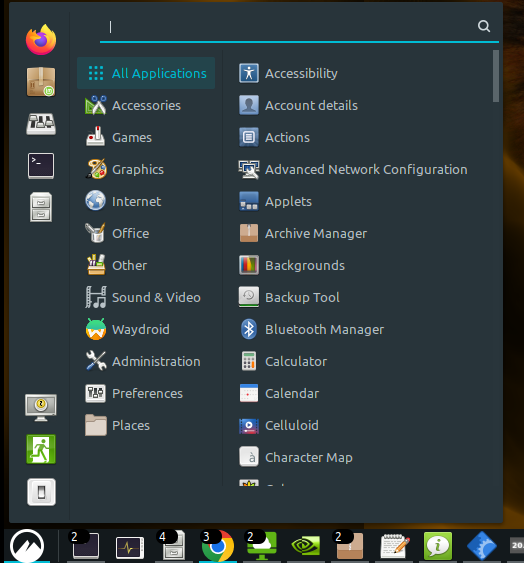
Task: Launch Firefox from the favorites sidebar
Action: coord(41,40)
